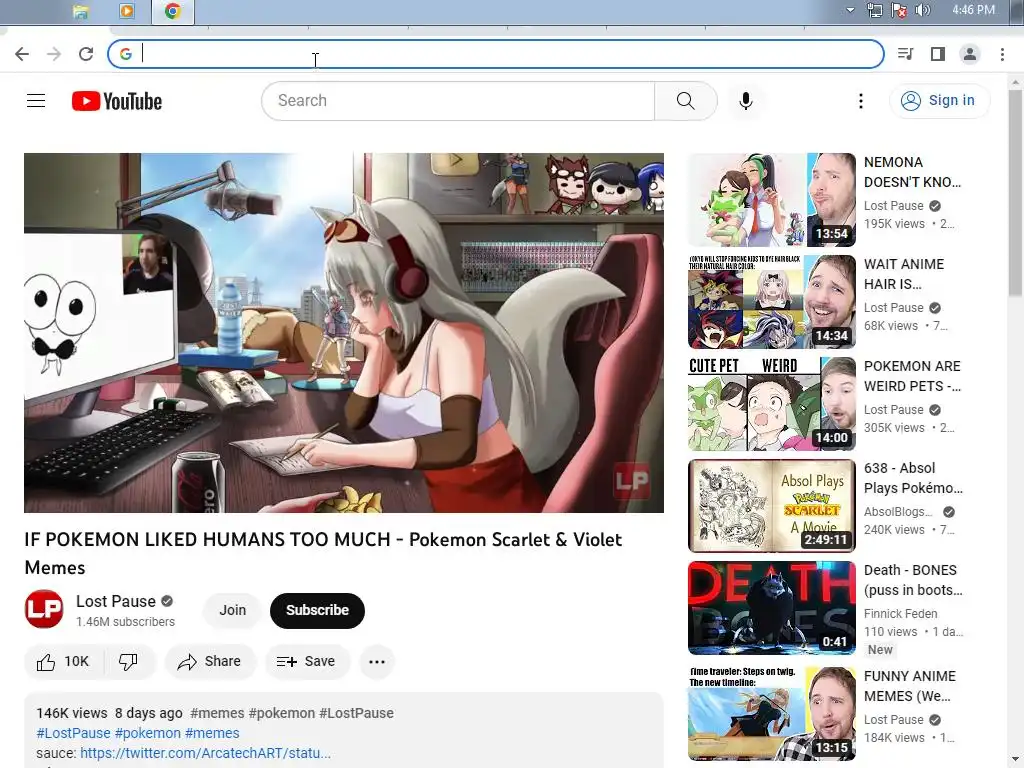Open the Lost Pause channel avatar
Image resolution: width=1024 pixels, height=768 pixels.
[x=44, y=609]
